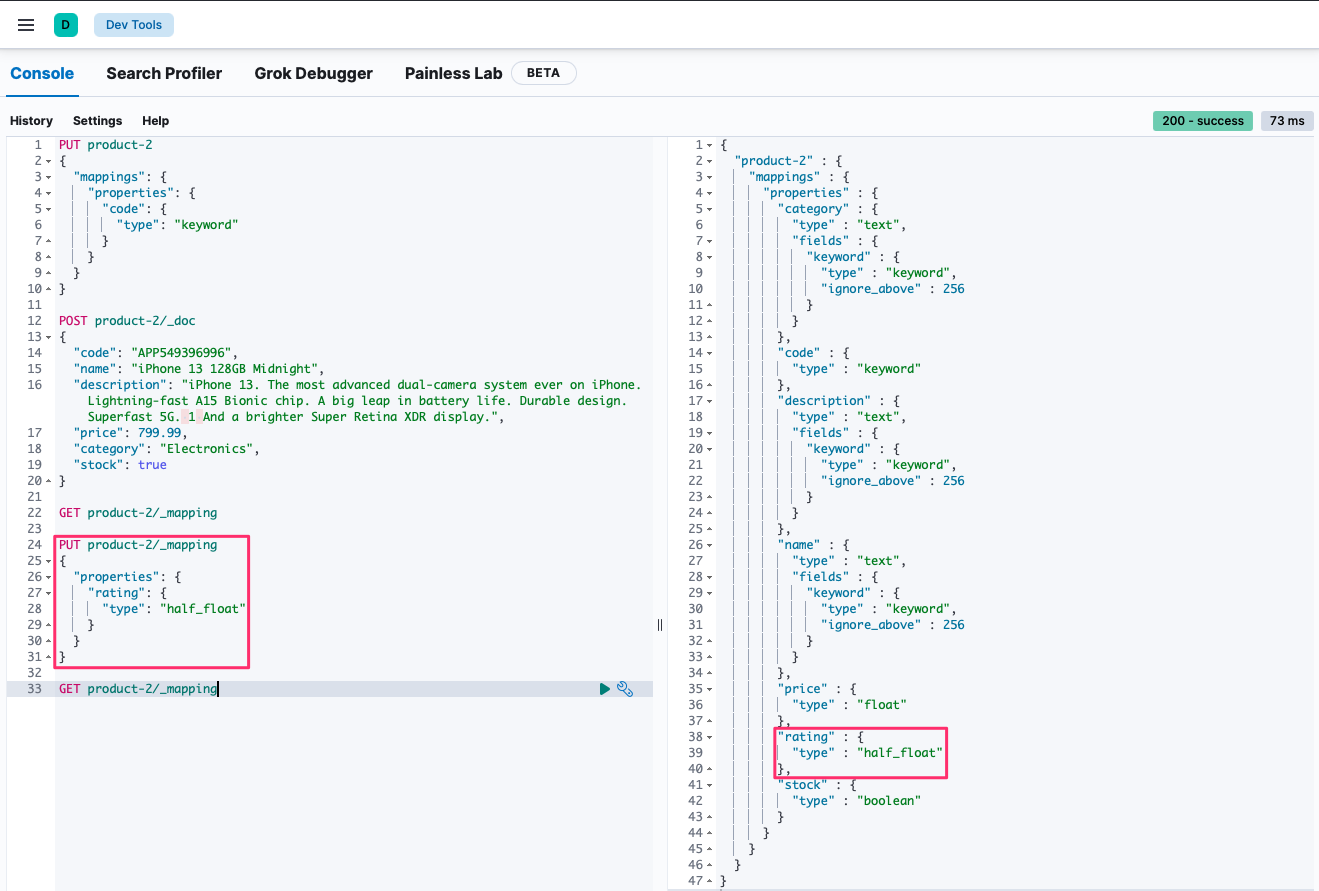Open the Help menu

click(x=155, y=121)
